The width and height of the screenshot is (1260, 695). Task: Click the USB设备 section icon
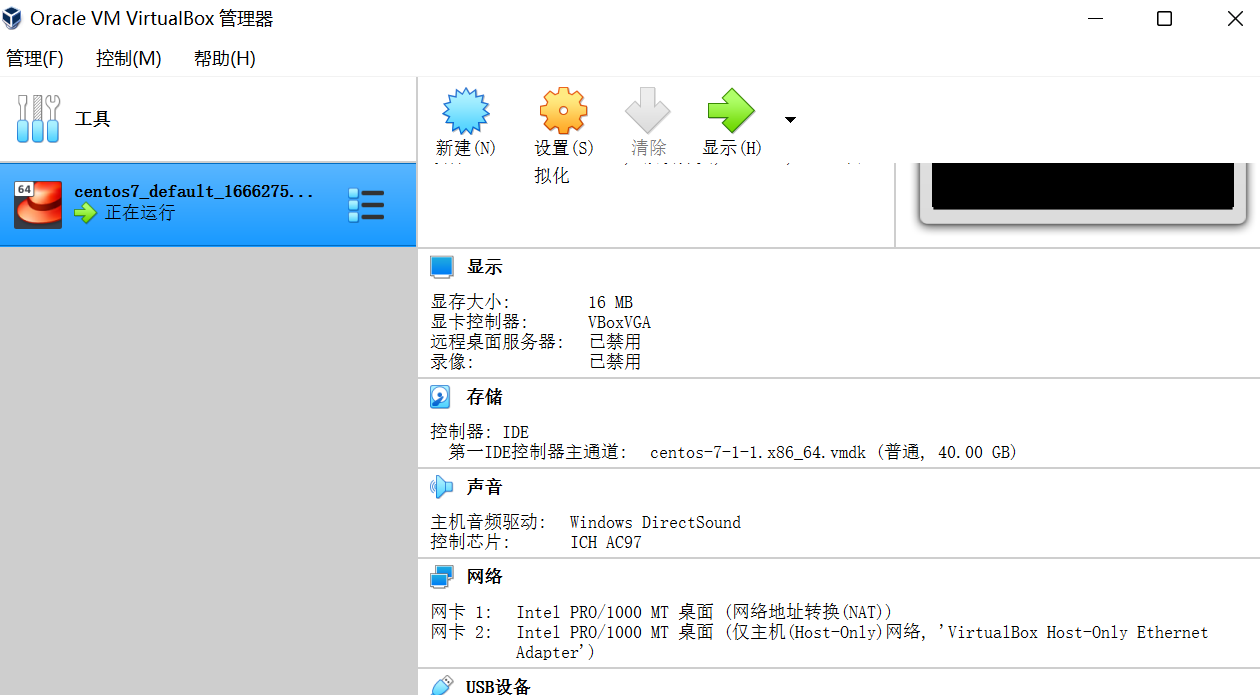(441, 686)
